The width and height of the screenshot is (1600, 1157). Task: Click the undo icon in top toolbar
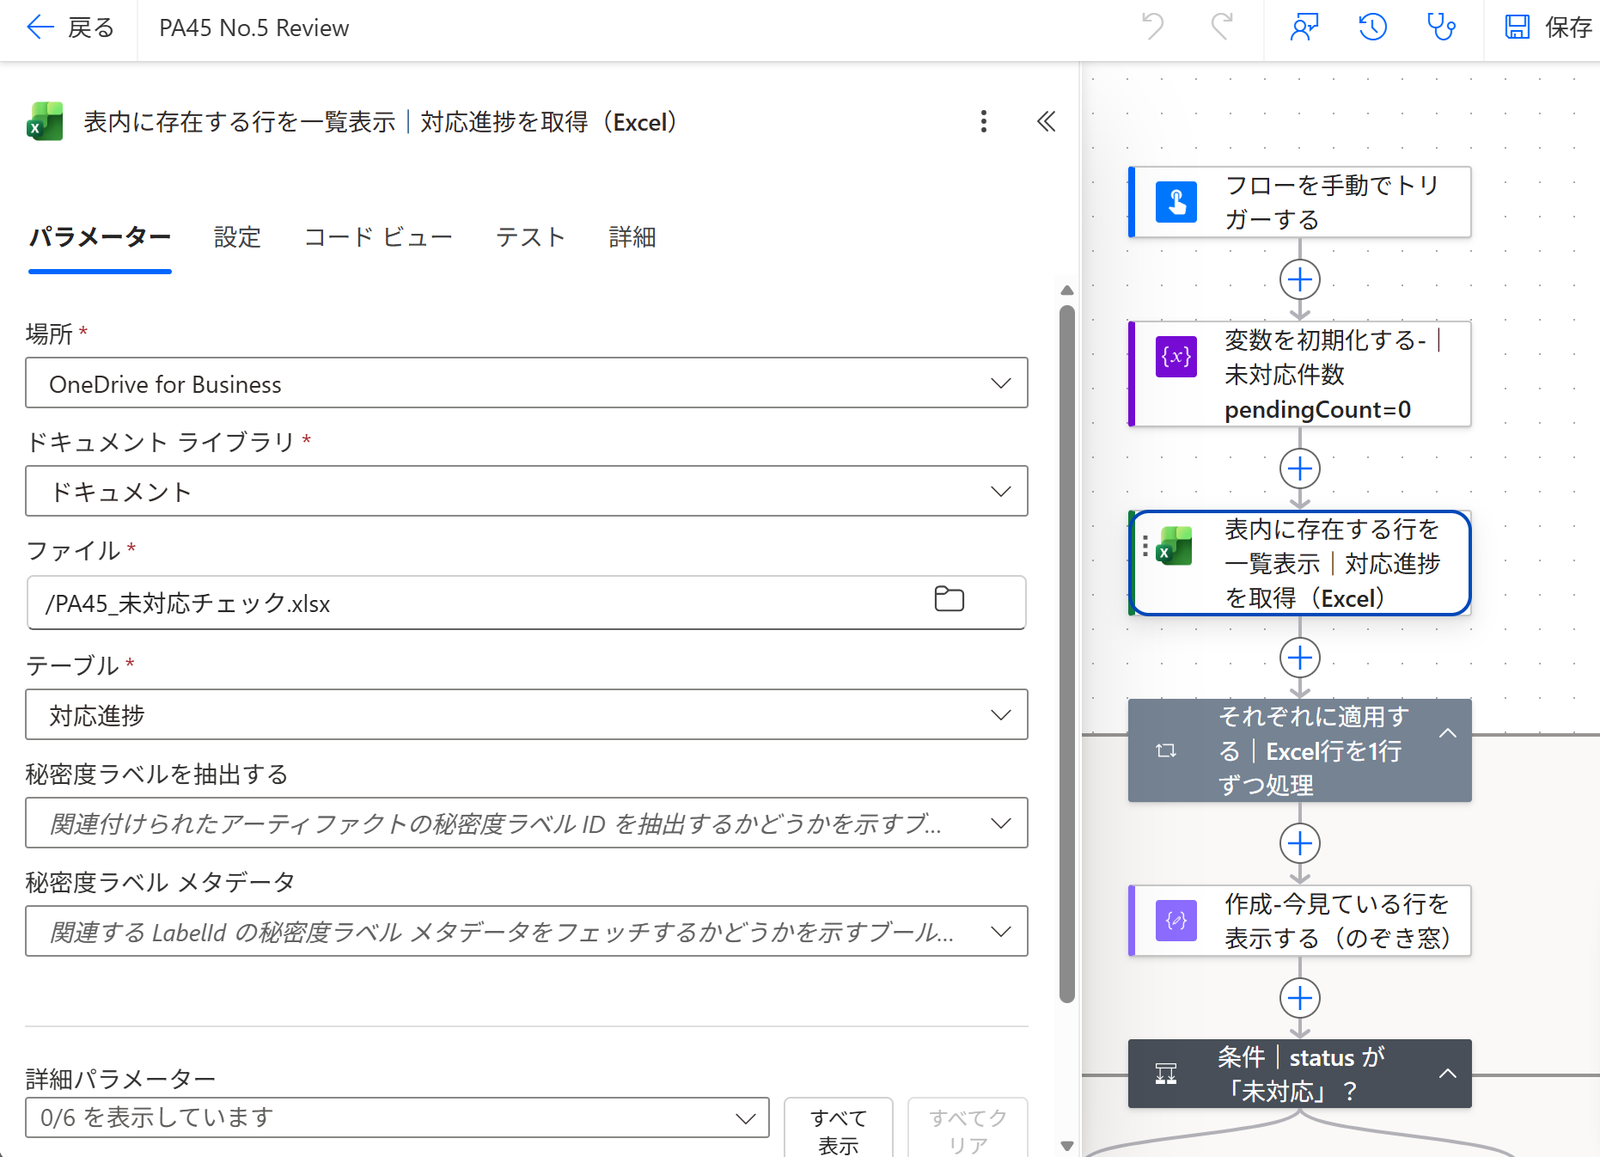[1153, 27]
